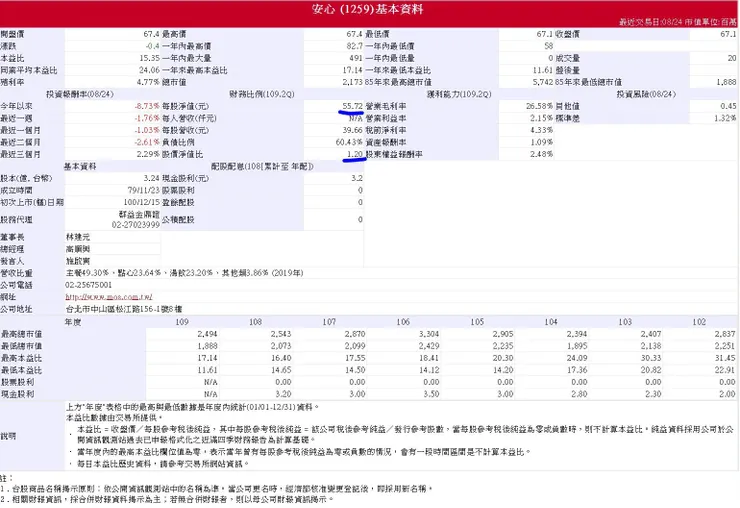This screenshot has height=508, width=740.
Task: Click the '85年來最高總市值' value '5,742'
Action: [x=543, y=82]
